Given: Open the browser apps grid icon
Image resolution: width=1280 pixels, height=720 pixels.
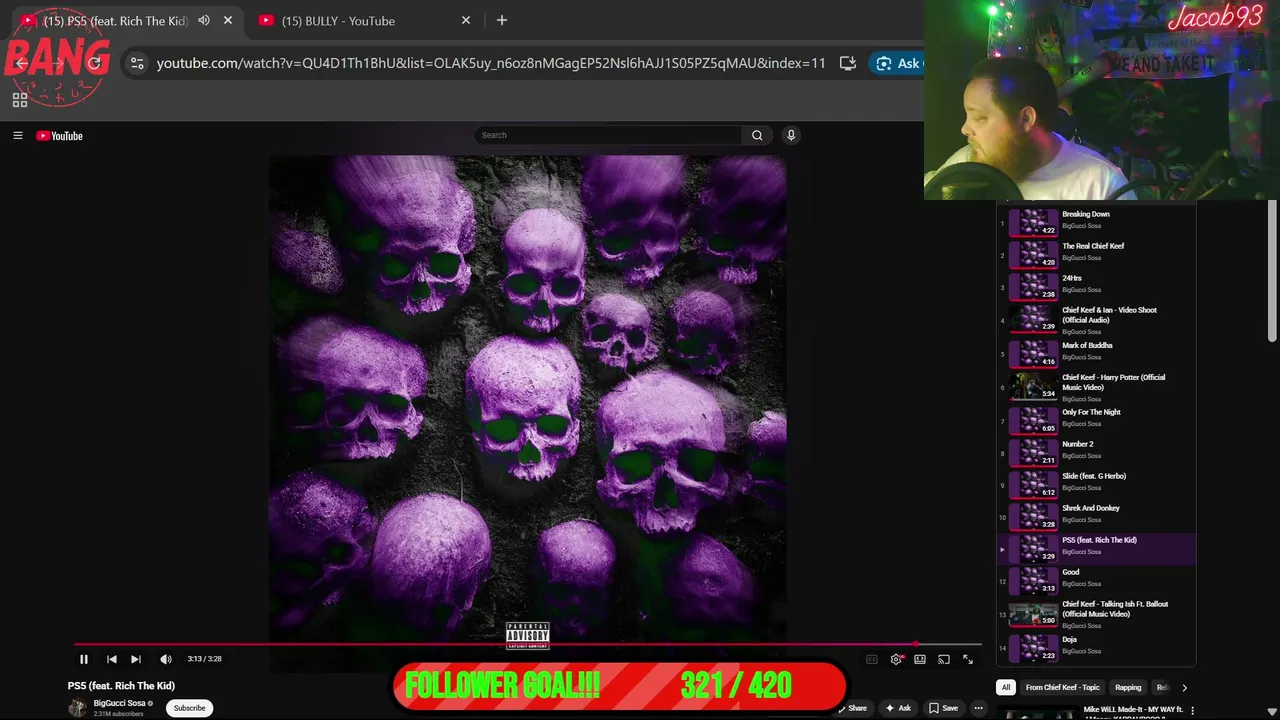Looking at the screenshot, I should pyautogui.click(x=20, y=100).
